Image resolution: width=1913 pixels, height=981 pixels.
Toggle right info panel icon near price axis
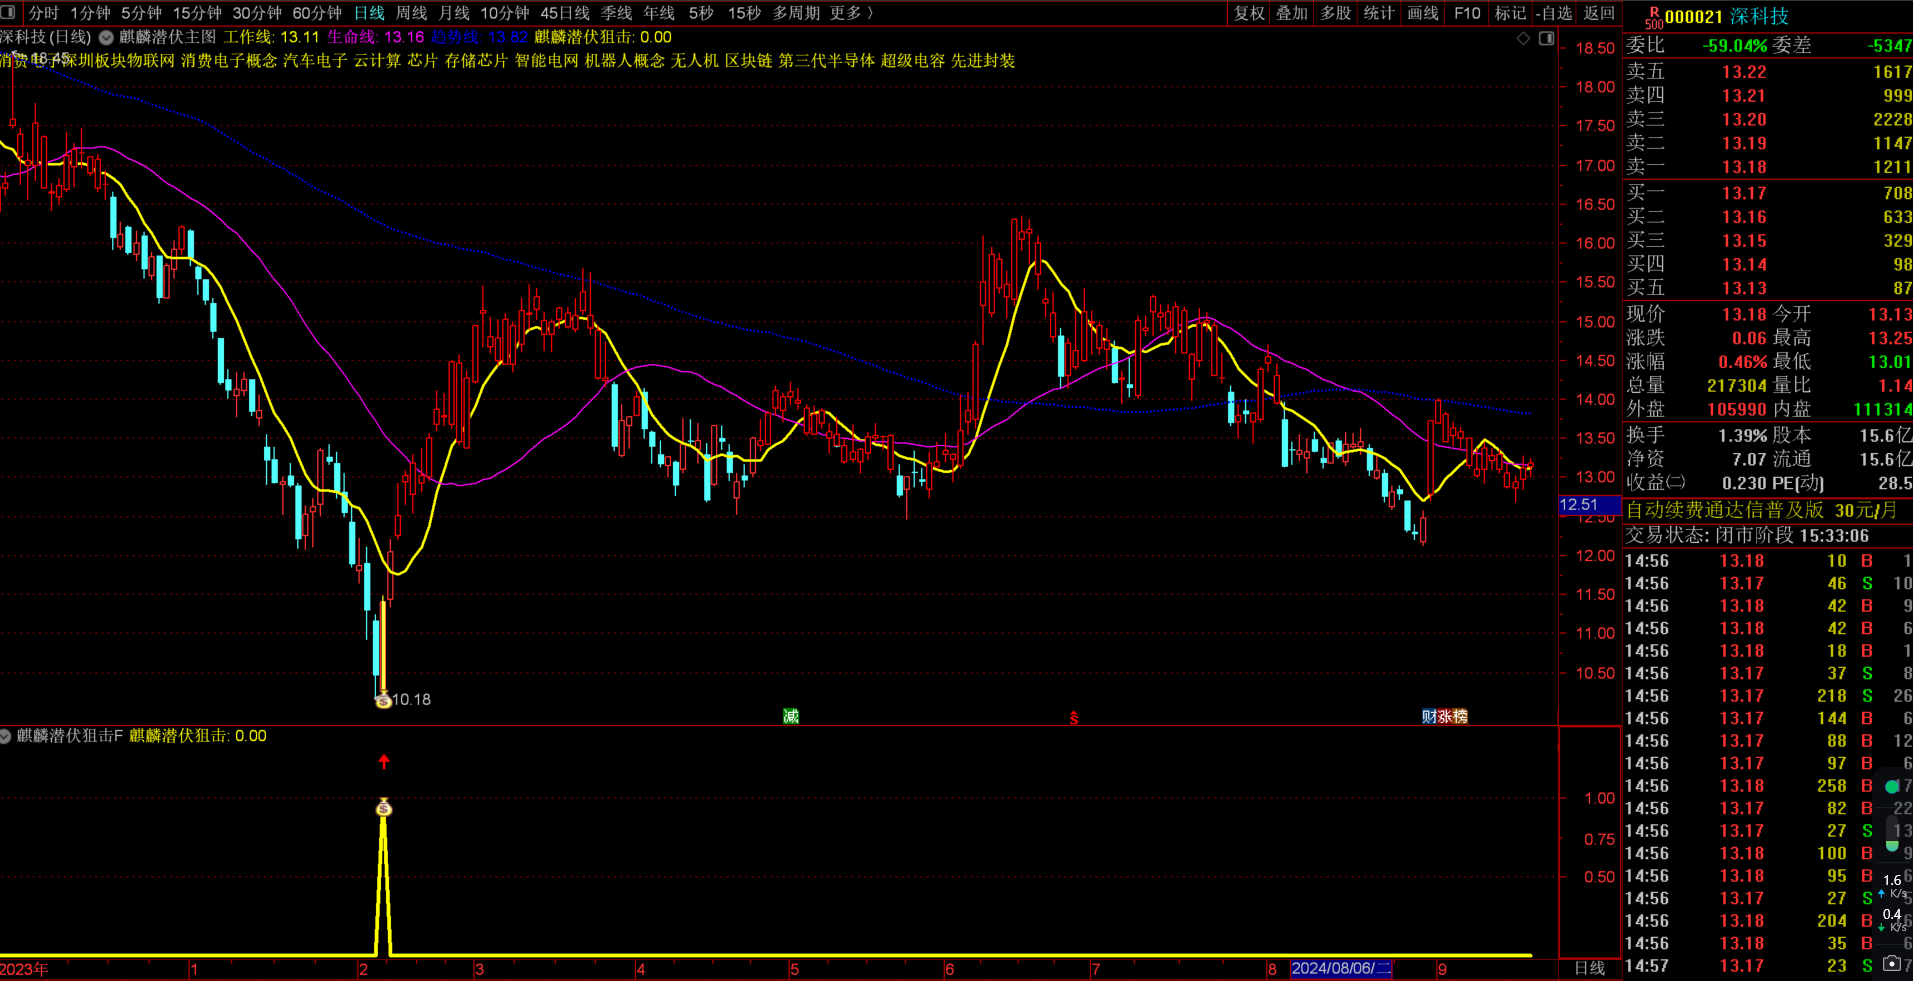click(1546, 38)
